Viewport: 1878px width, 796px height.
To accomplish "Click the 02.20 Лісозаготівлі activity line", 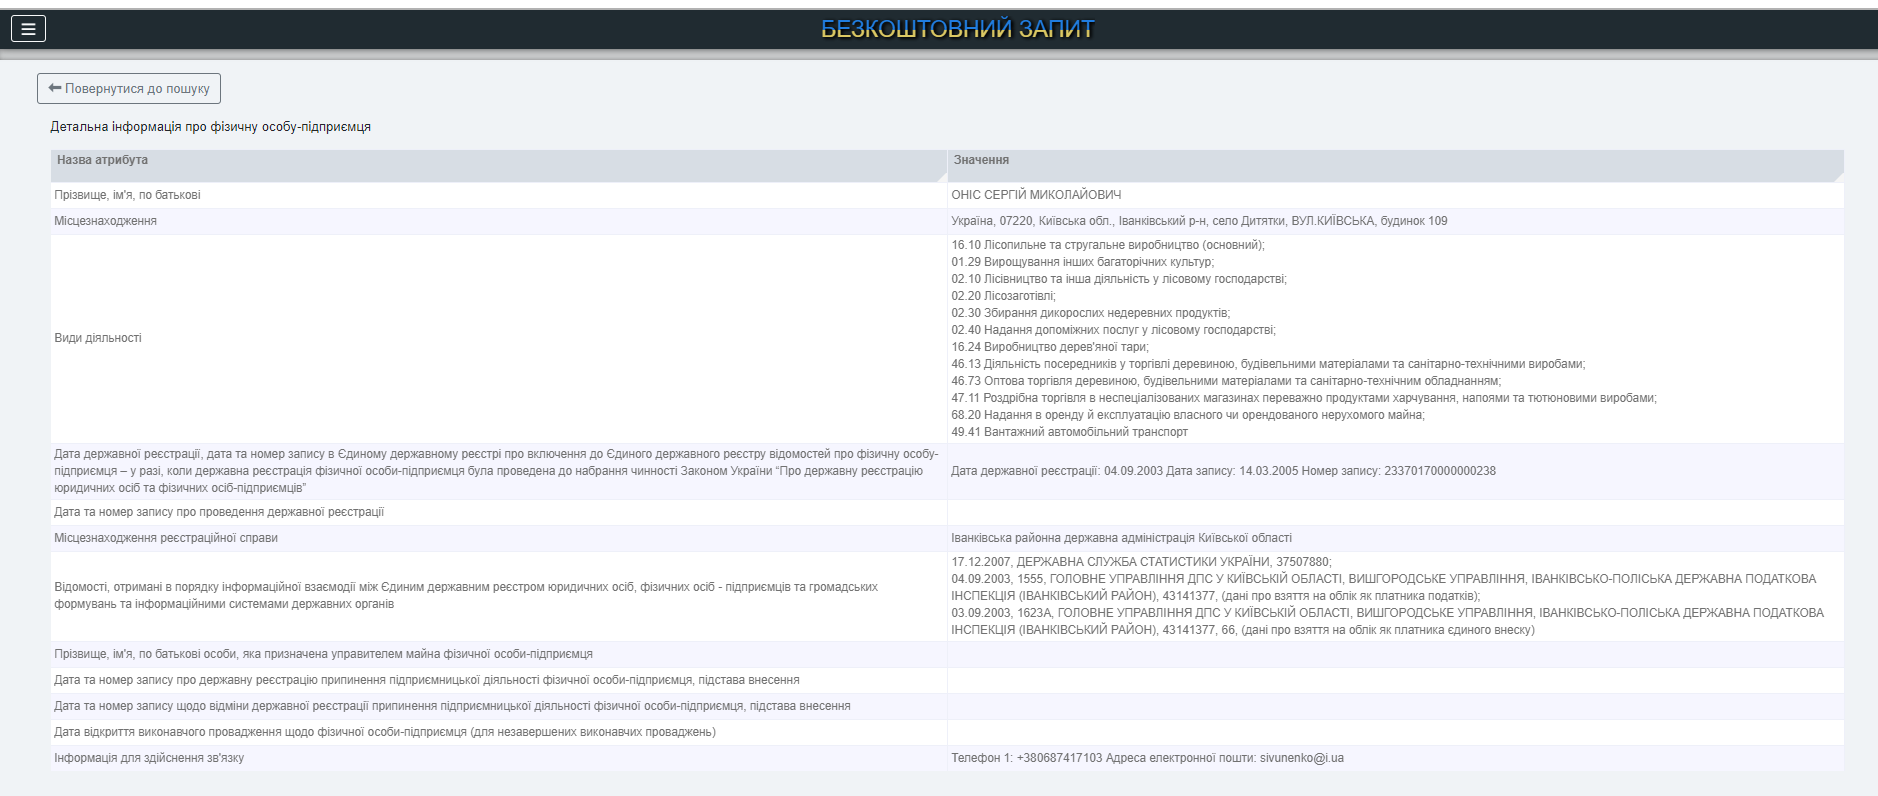I will coord(1003,296).
